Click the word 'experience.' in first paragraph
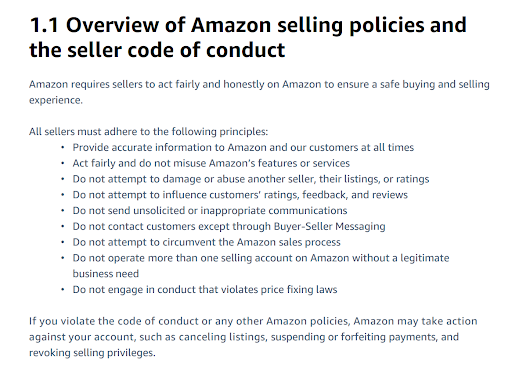 coord(56,100)
